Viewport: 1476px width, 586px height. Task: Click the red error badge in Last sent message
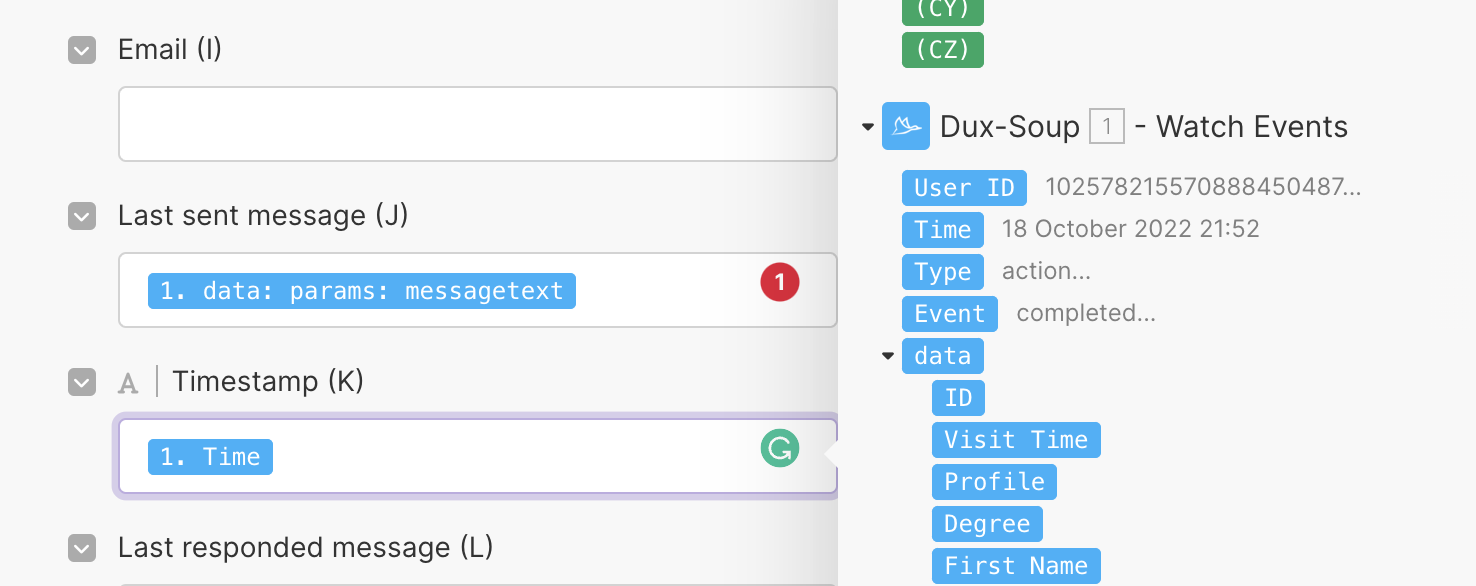(x=779, y=283)
